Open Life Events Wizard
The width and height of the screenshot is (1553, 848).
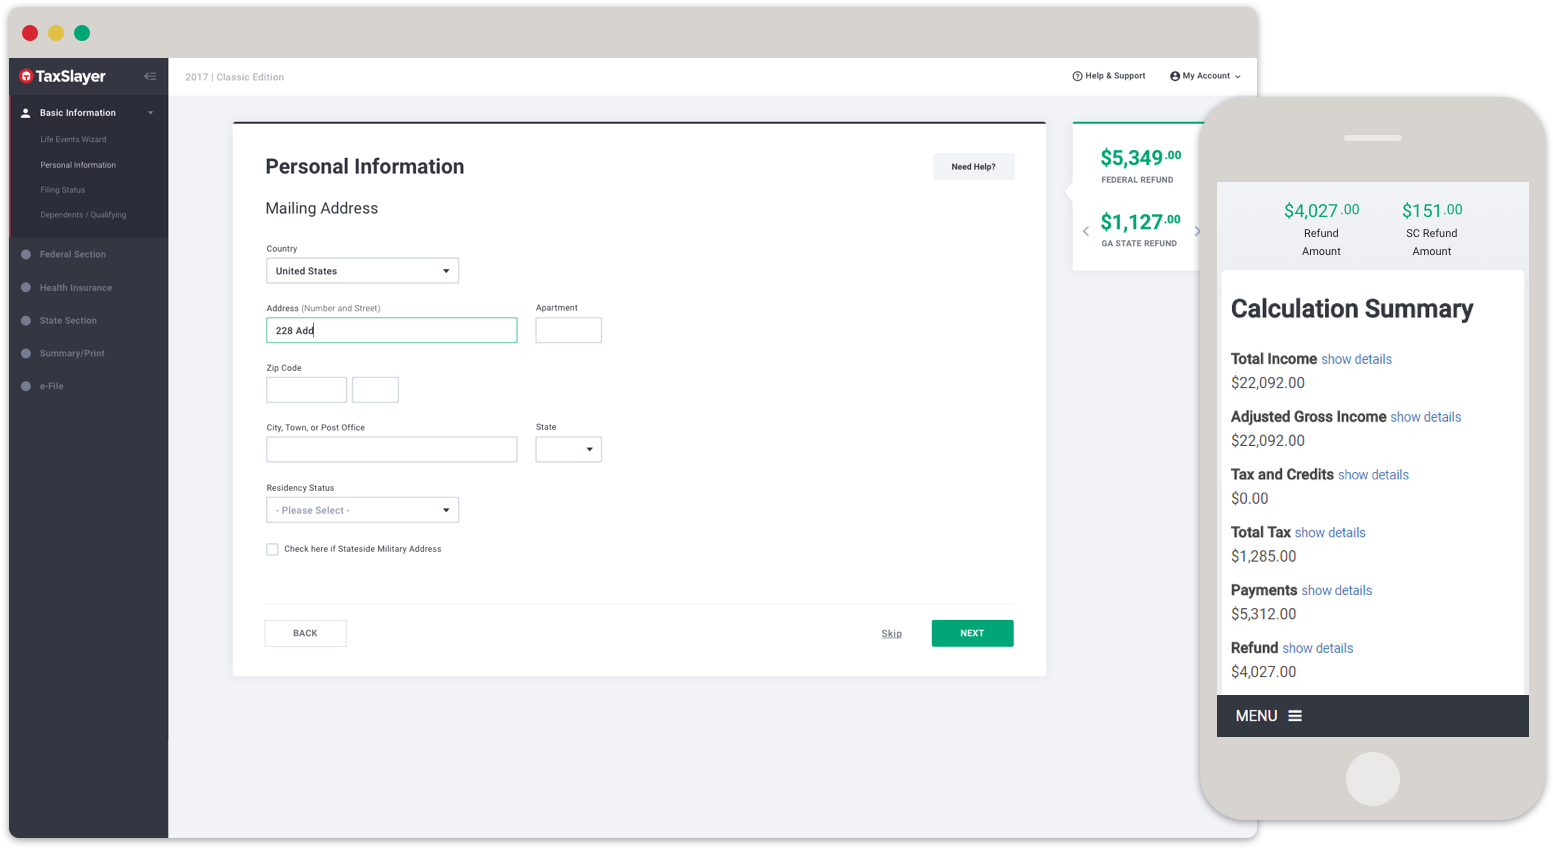tap(73, 139)
